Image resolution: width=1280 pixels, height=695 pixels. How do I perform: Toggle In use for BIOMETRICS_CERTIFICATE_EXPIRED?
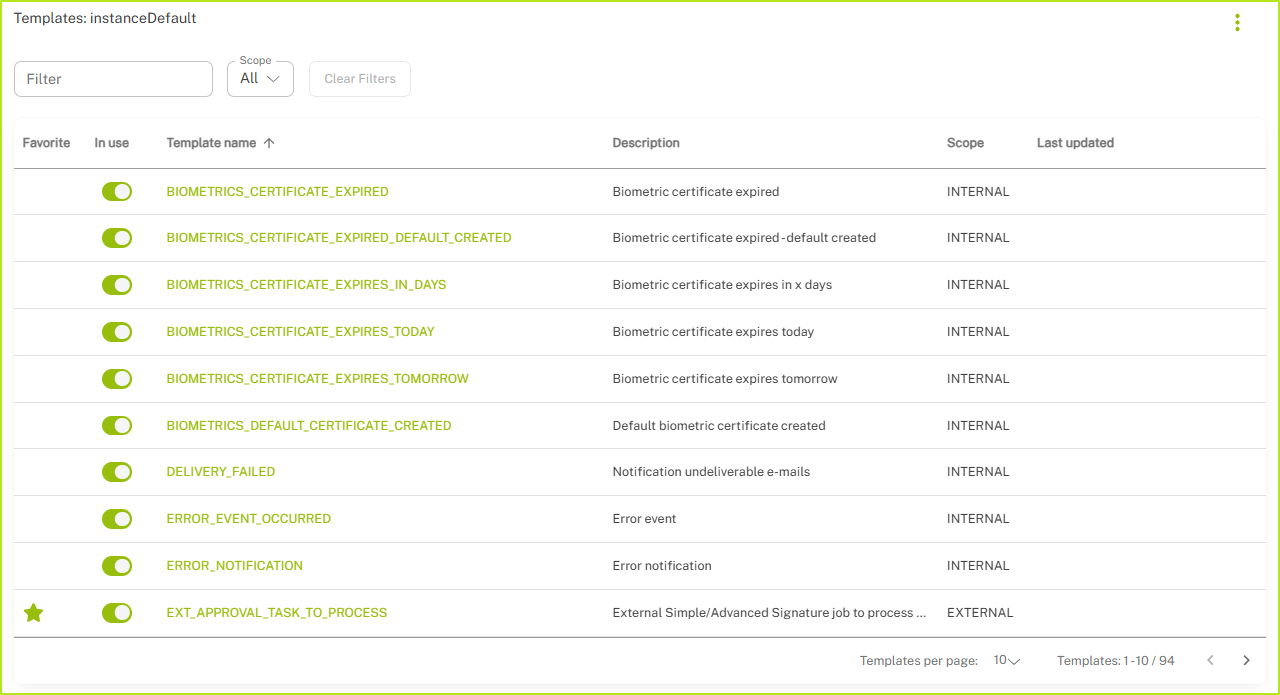pos(117,191)
